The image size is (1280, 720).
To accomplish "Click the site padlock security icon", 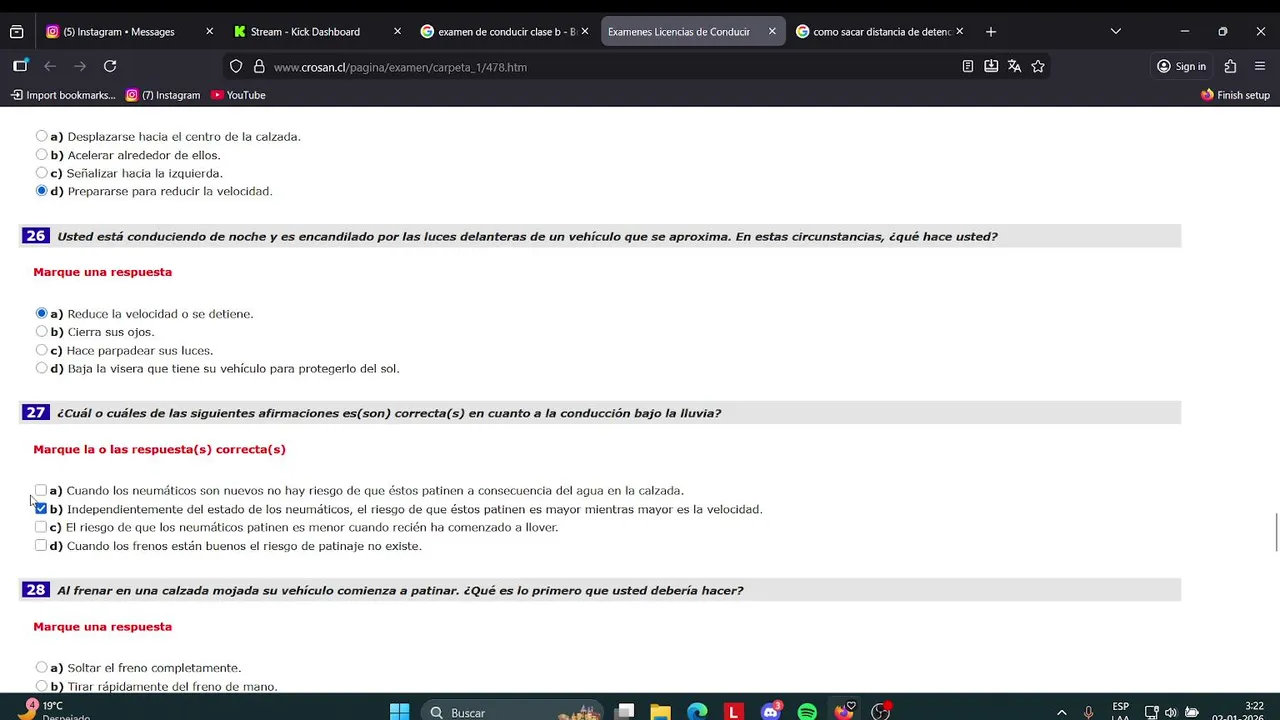I will click(x=259, y=67).
